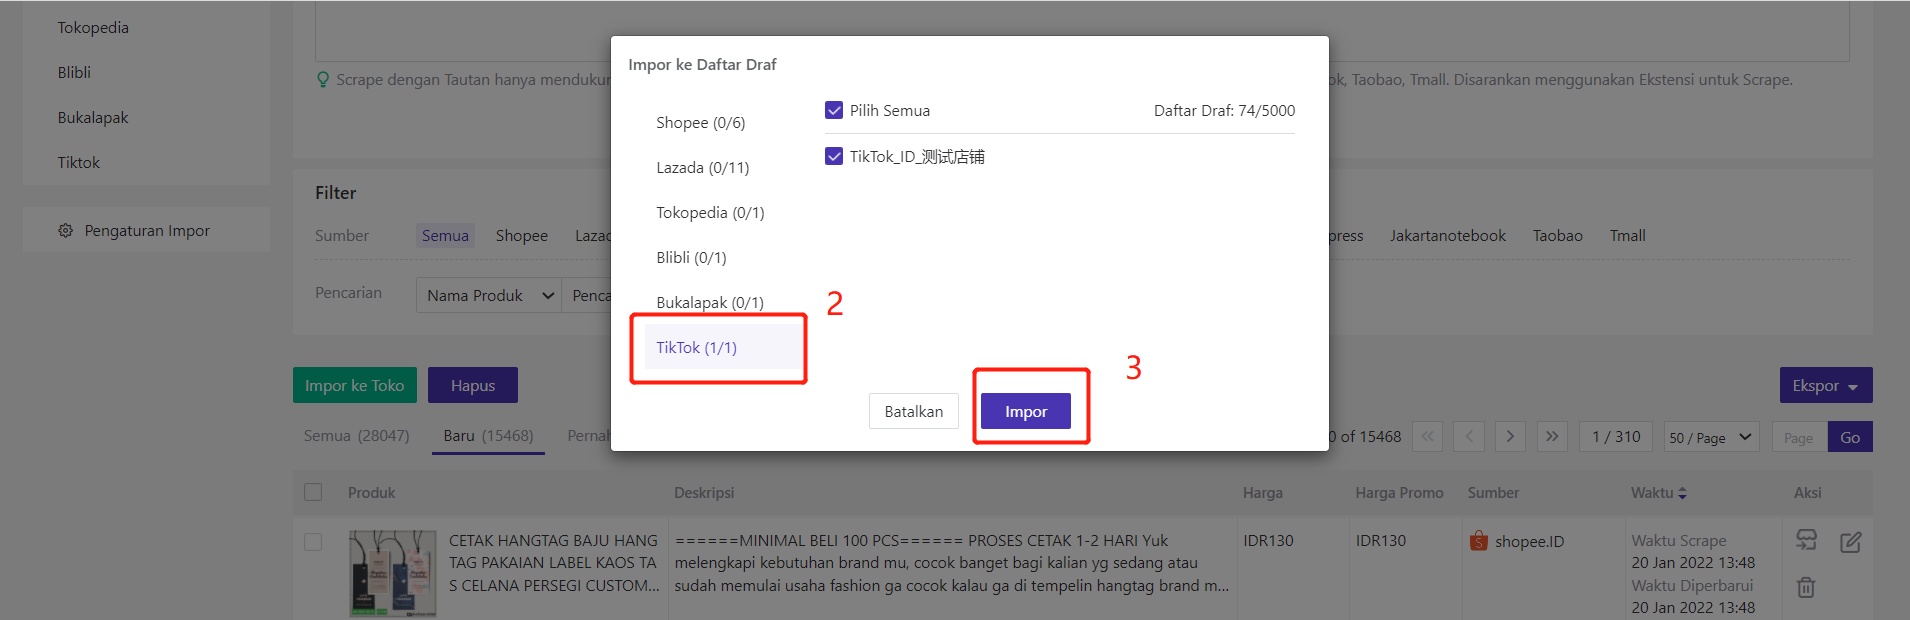Click the Sumber column header in table
Viewport: 1910px width, 620px height.
coord(1493,493)
